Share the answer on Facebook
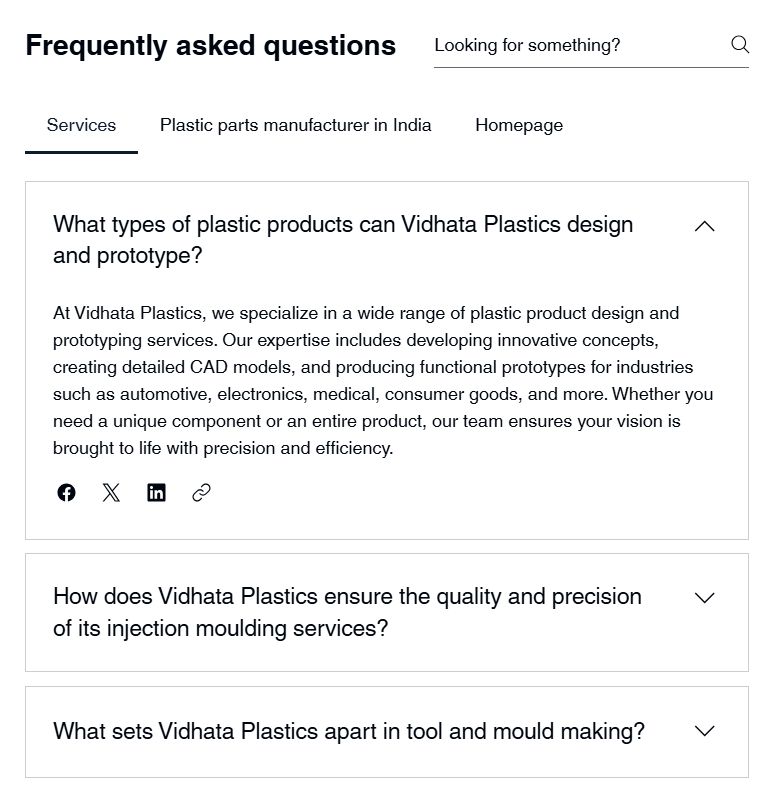Screen dimensions: 759x787 tap(66, 492)
